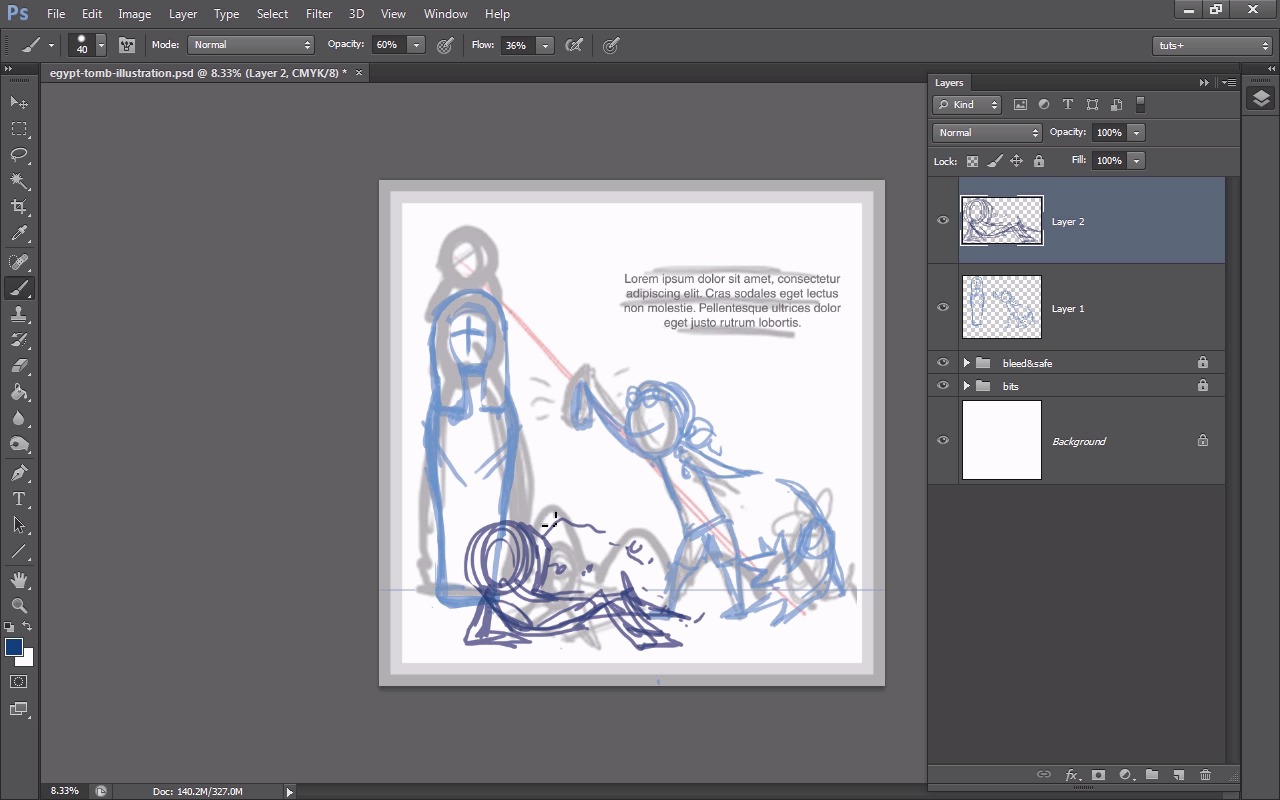Screen dimensions: 1280x800
Task: Click the foreground color swatch
Action: 14,647
